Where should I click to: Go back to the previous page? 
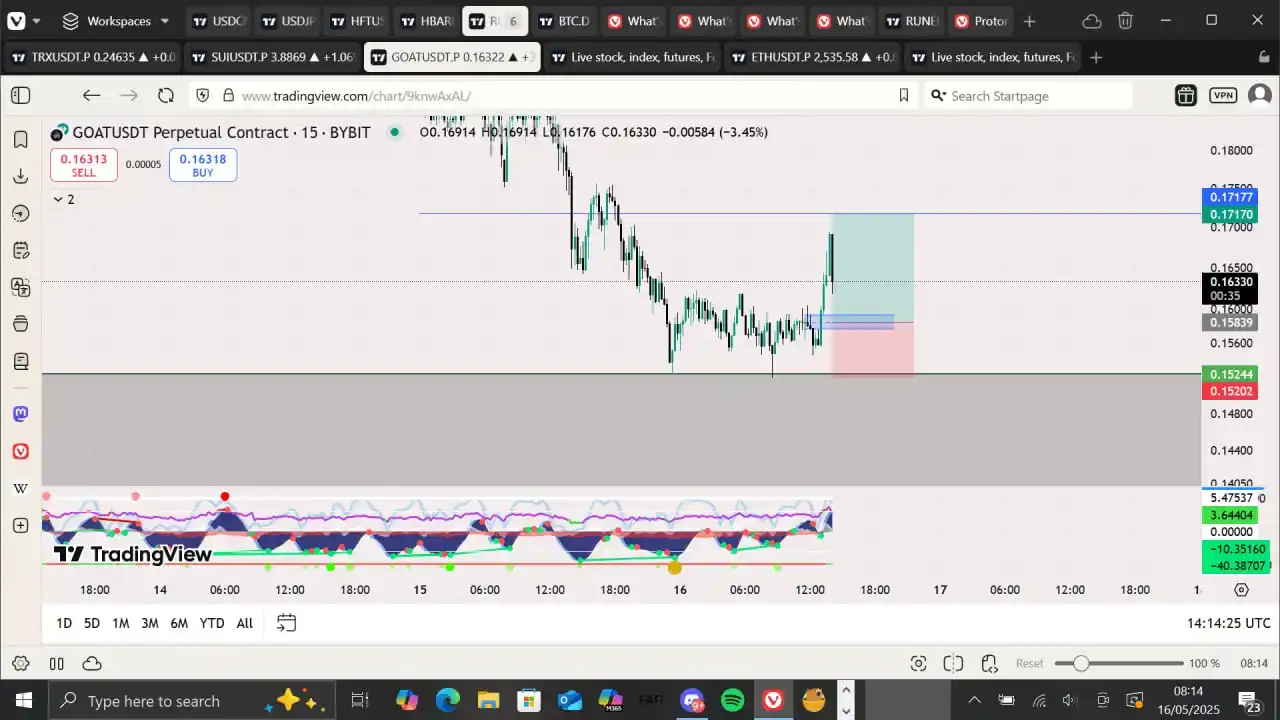[x=91, y=96]
